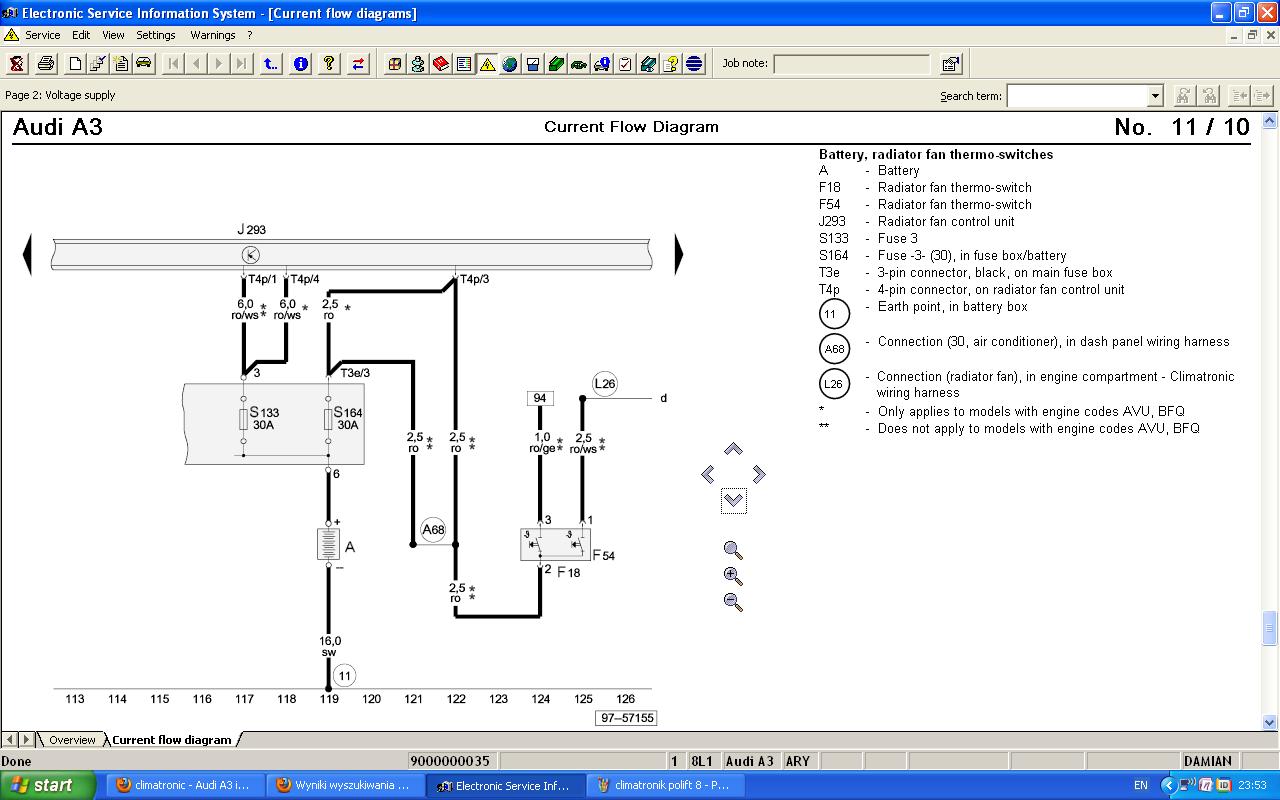Click the exit program toolbar icon
The width and height of the screenshot is (1280, 800).
pyautogui.click(x=17, y=64)
